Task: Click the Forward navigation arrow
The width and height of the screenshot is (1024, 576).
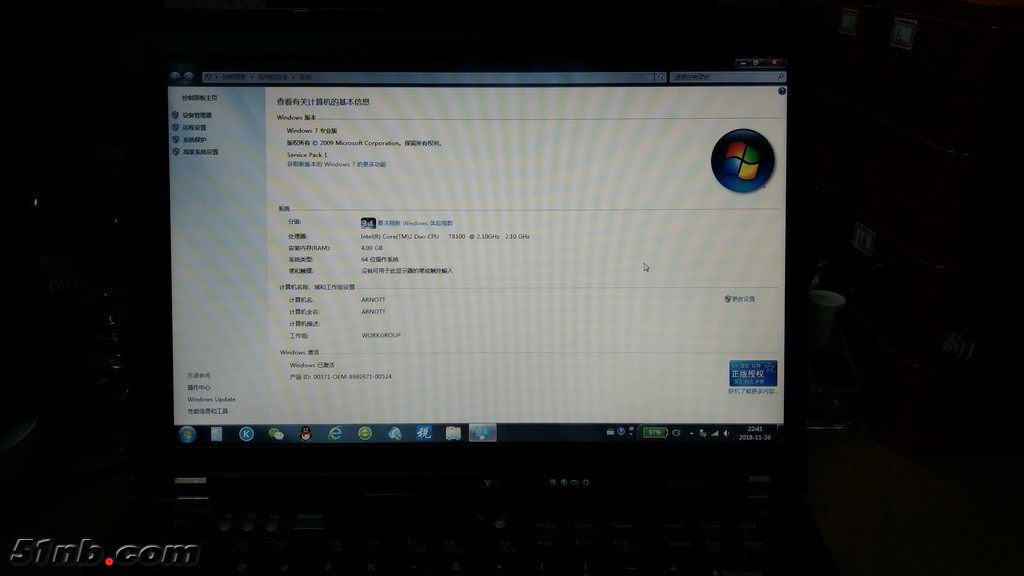Action: point(189,77)
